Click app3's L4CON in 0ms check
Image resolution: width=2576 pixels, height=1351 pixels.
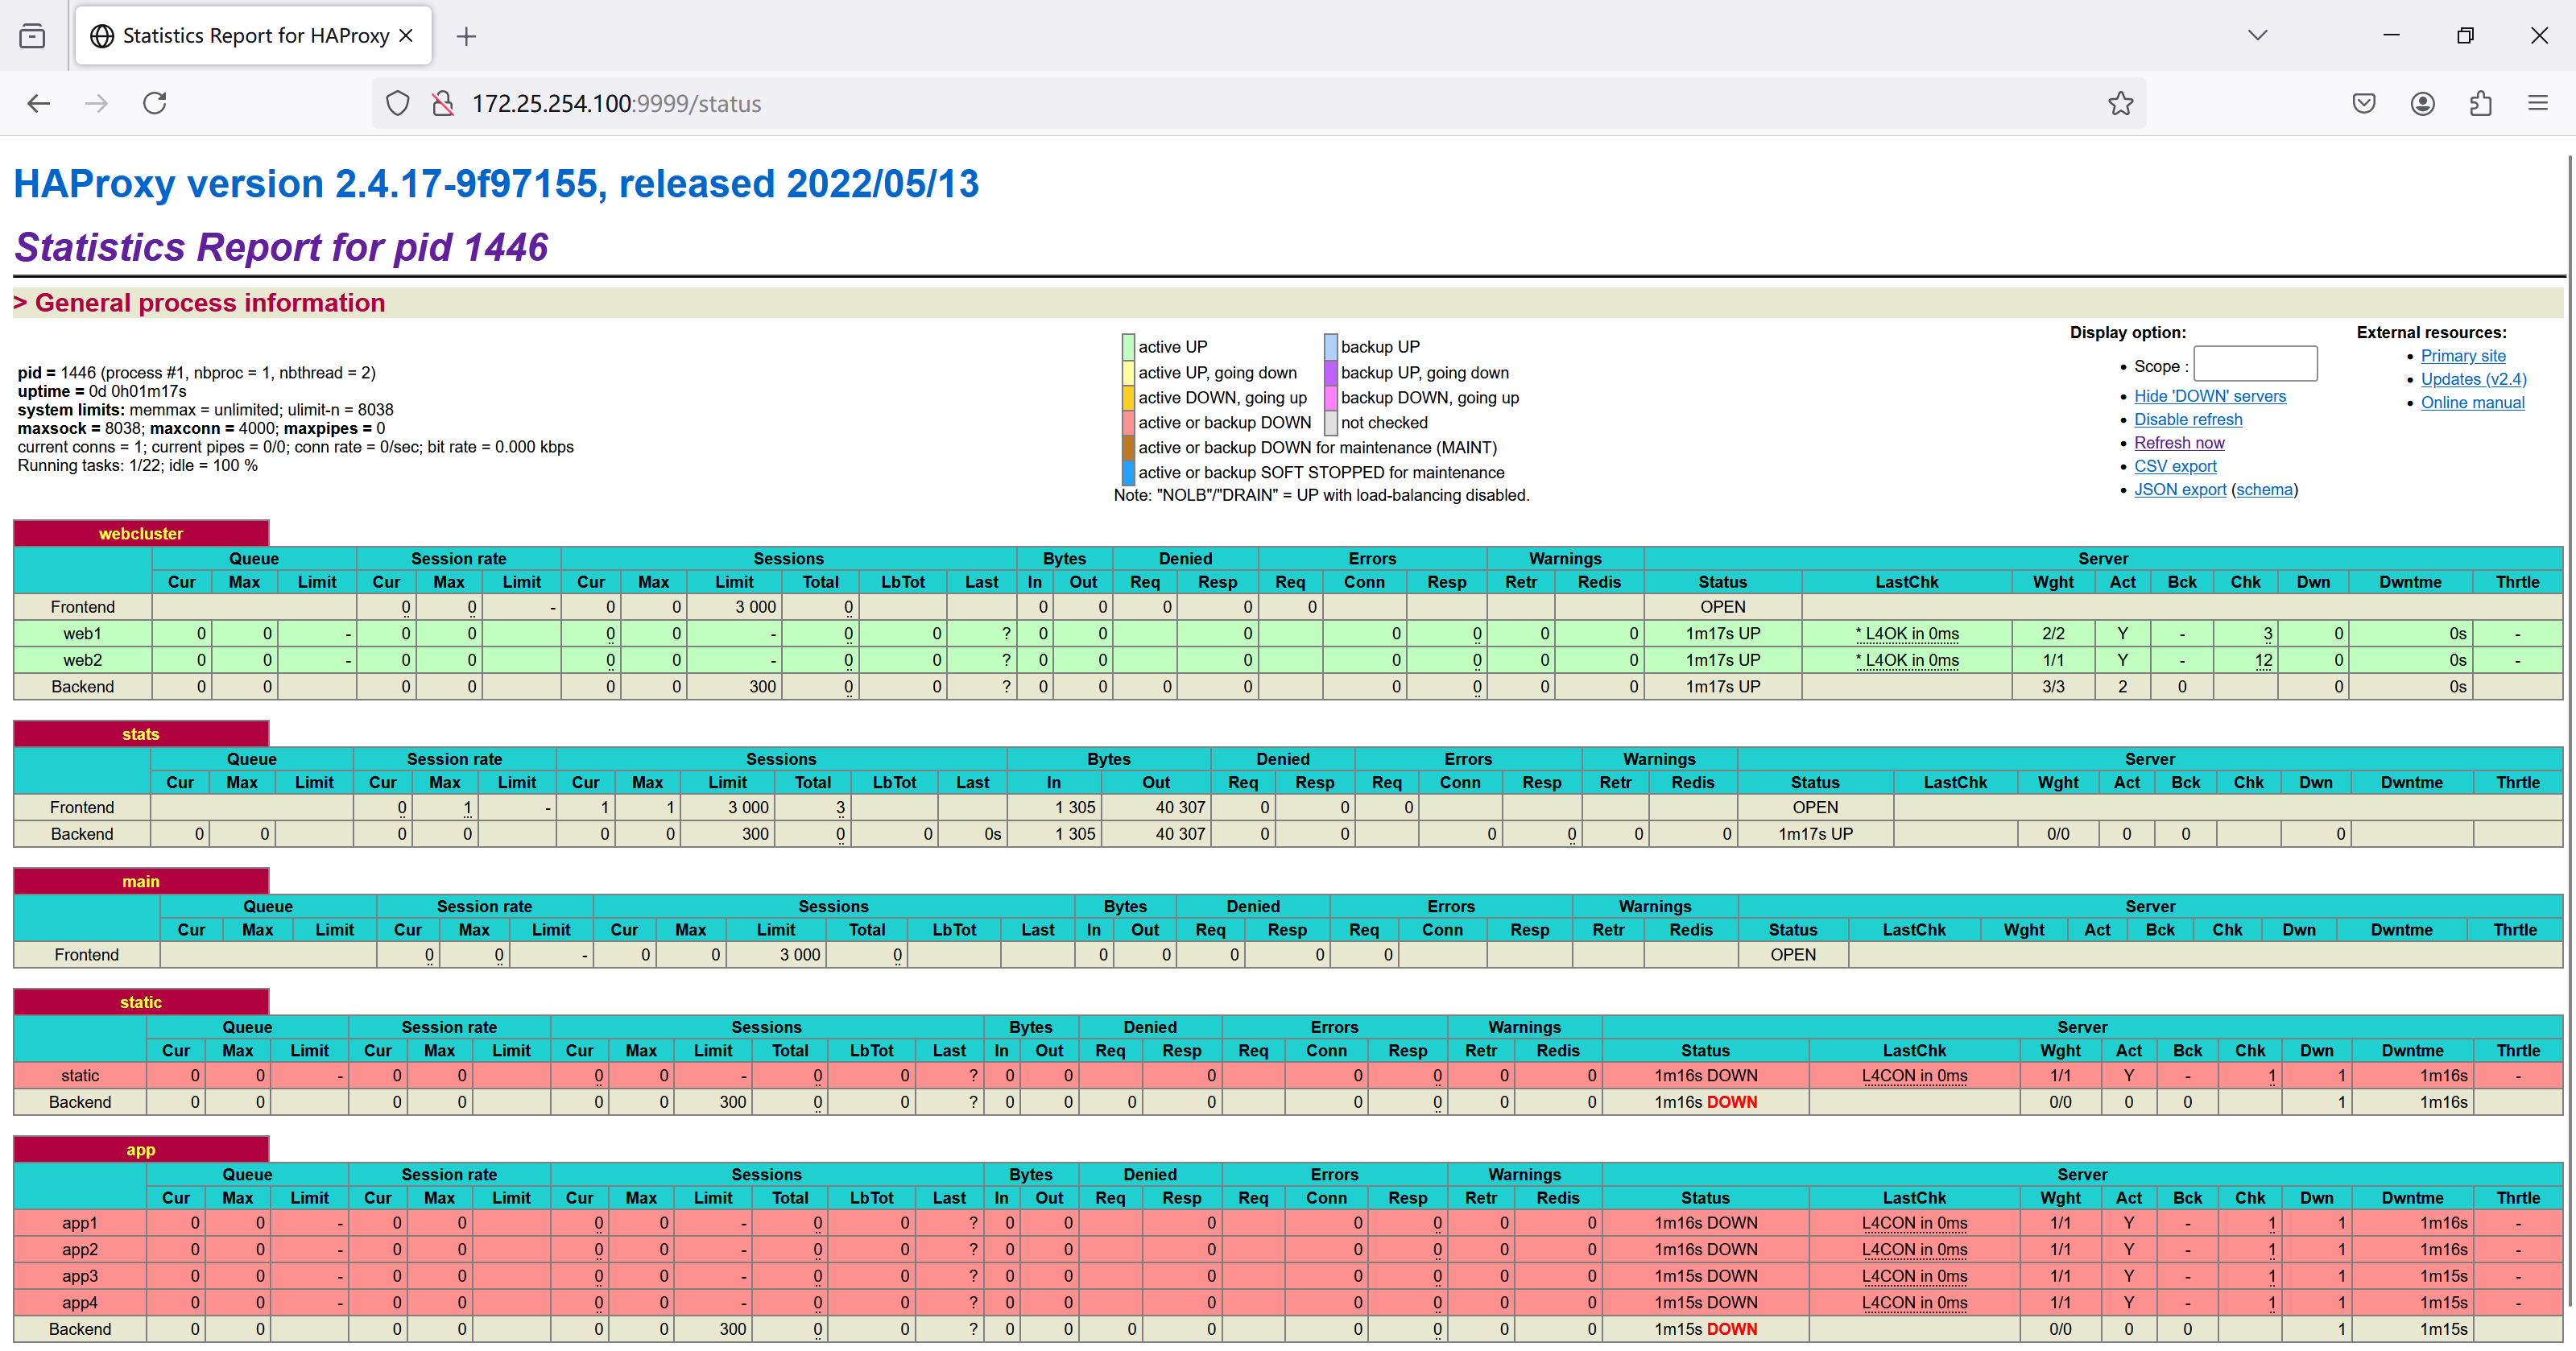tap(1914, 1276)
